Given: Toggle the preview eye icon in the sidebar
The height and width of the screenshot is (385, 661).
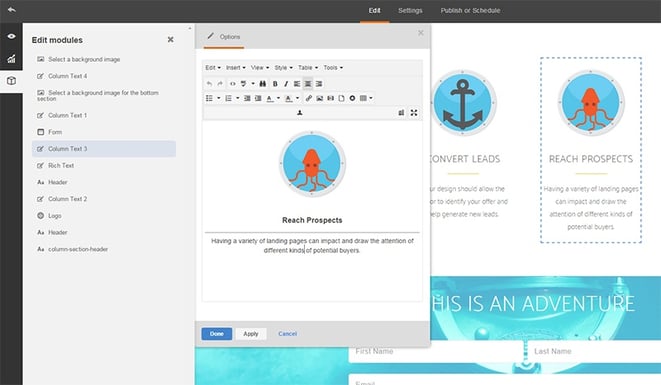Looking at the screenshot, I should coord(11,36).
